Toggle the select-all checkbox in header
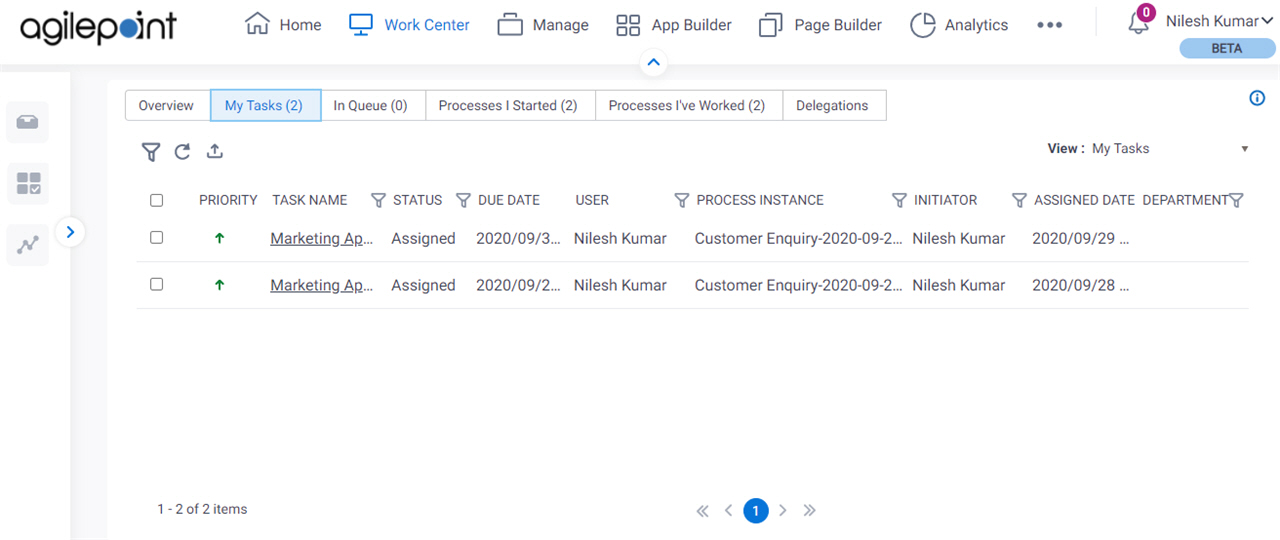The width and height of the screenshot is (1280, 540). [x=156, y=200]
